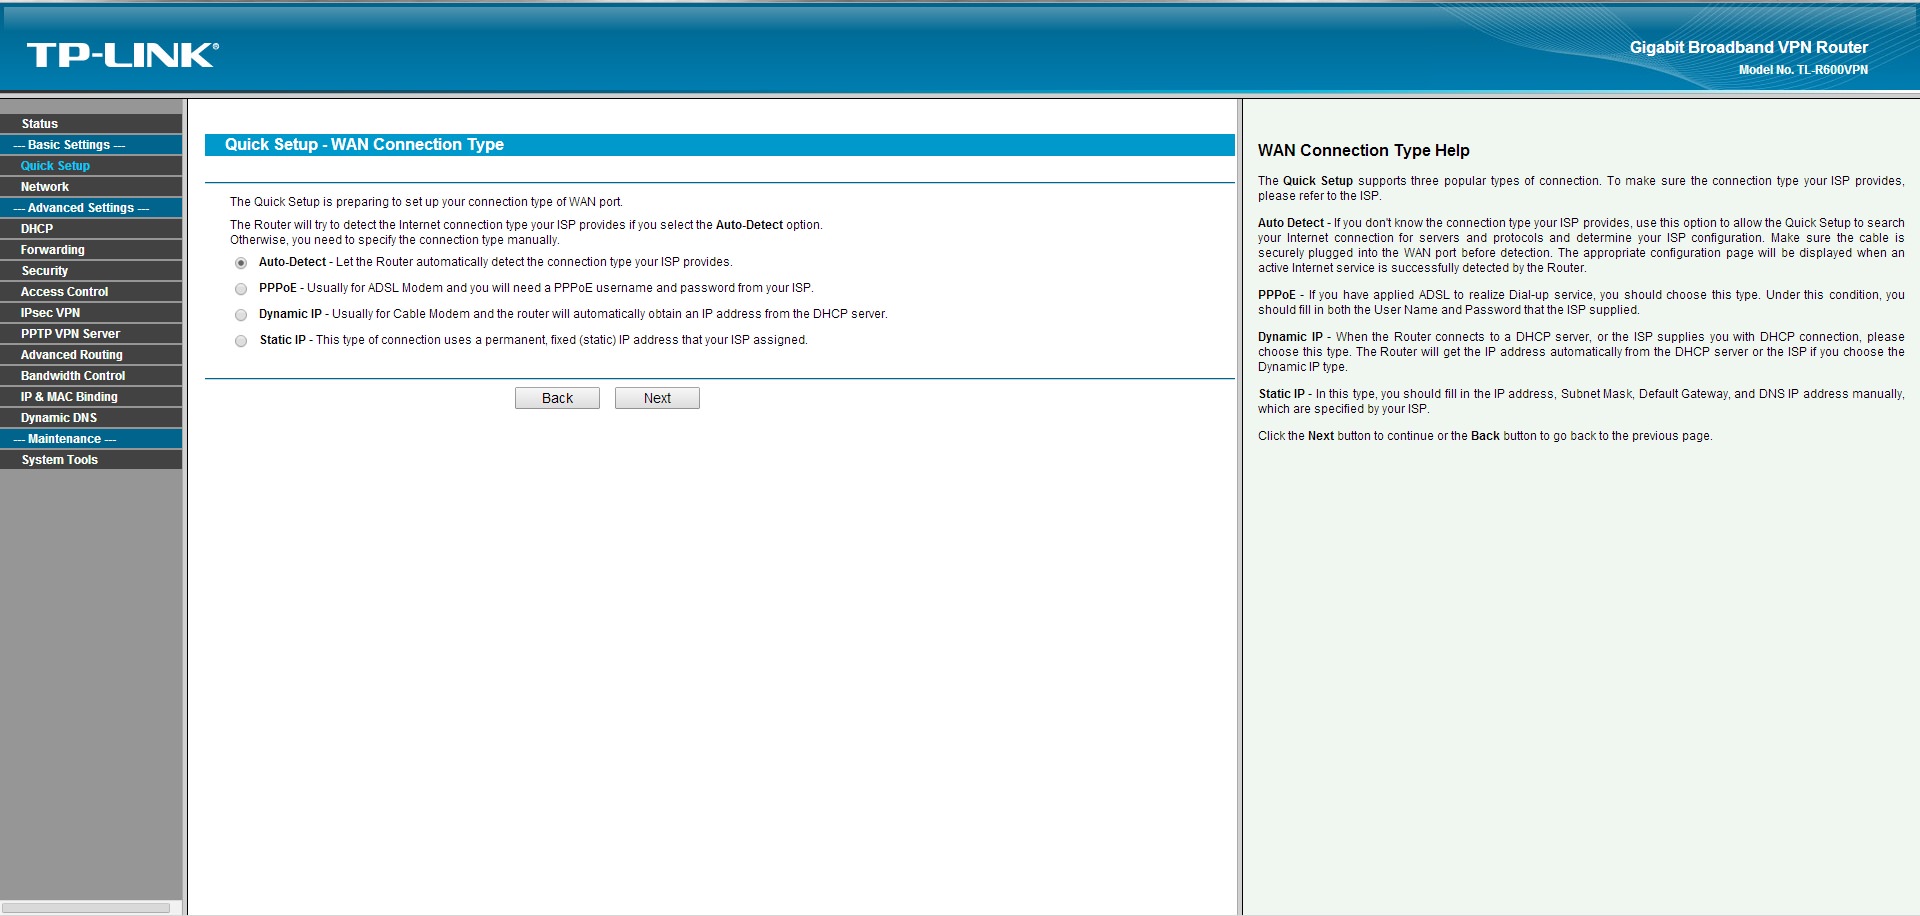Pick the Static IP radio option
This screenshot has height=916, width=1920.
click(241, 341)
